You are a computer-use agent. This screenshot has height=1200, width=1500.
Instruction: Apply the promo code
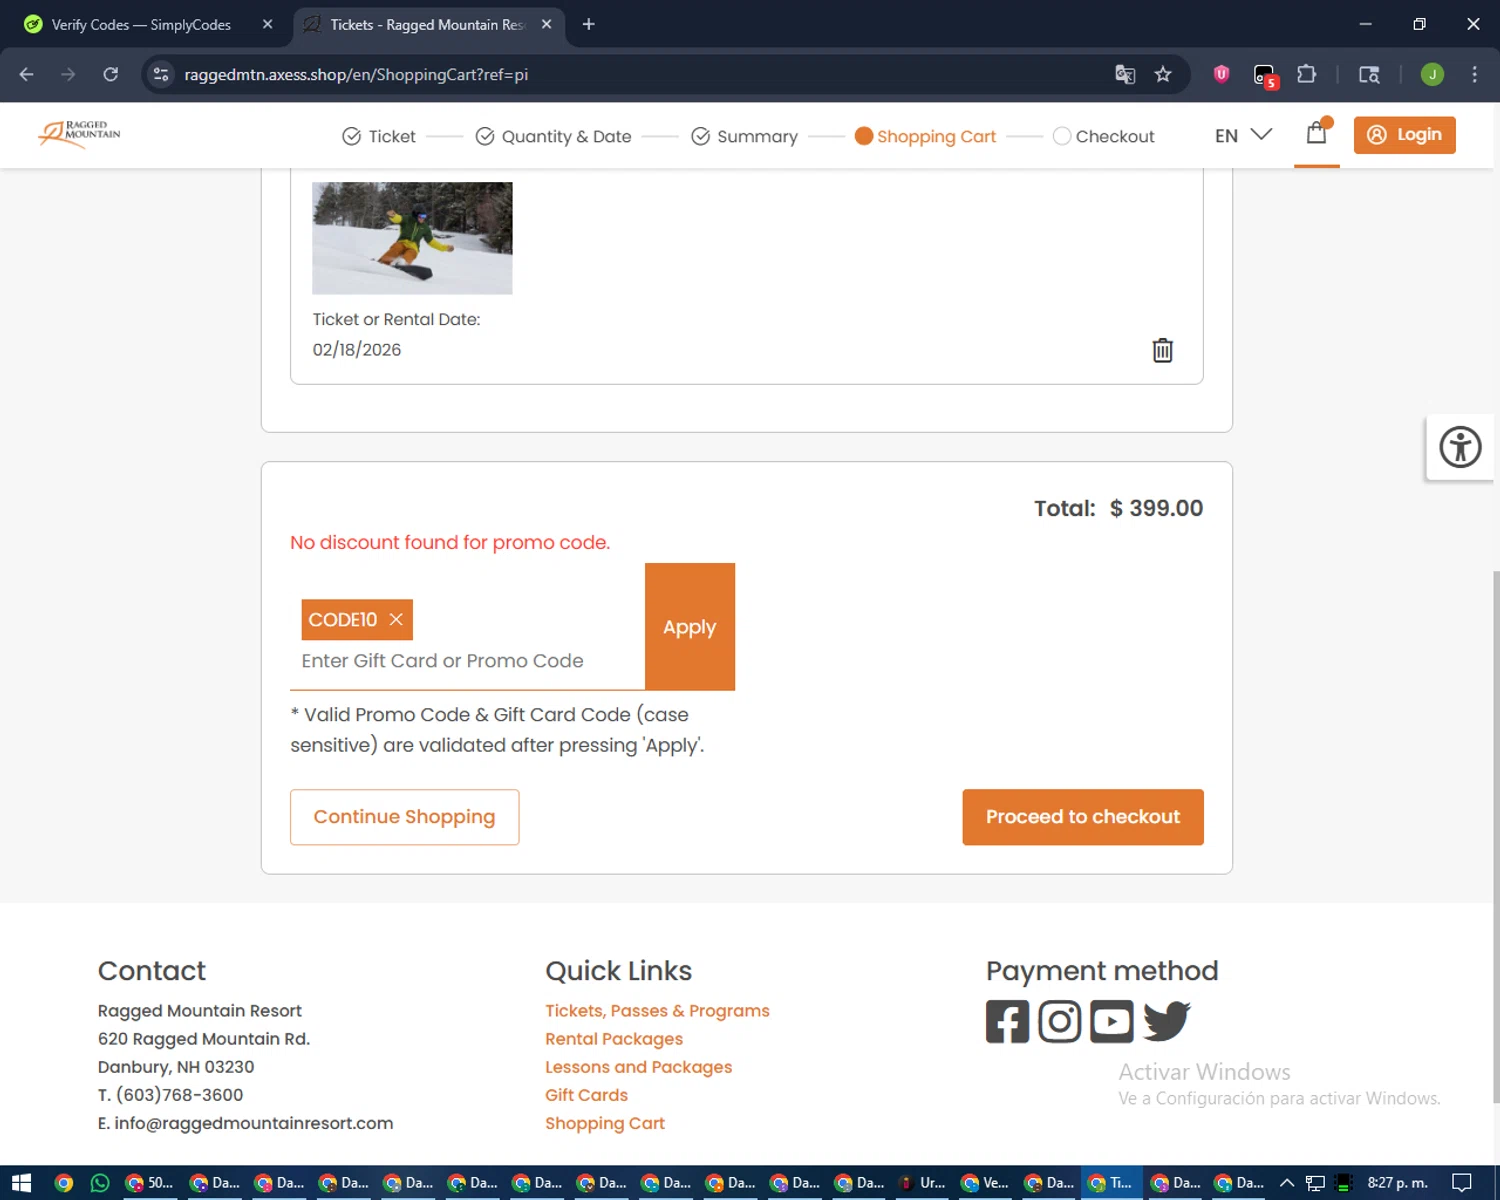(x=690, y=627)
